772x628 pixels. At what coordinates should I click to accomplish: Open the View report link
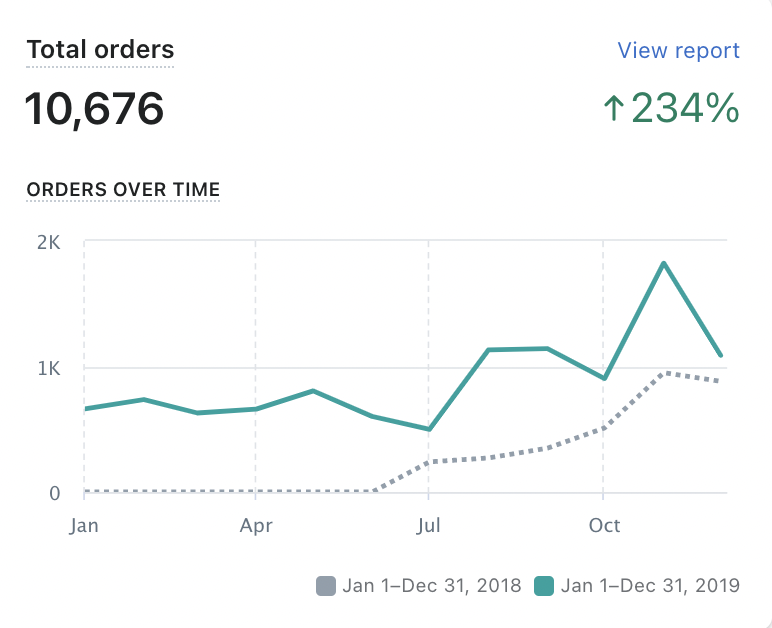click(x=678, y=50)
